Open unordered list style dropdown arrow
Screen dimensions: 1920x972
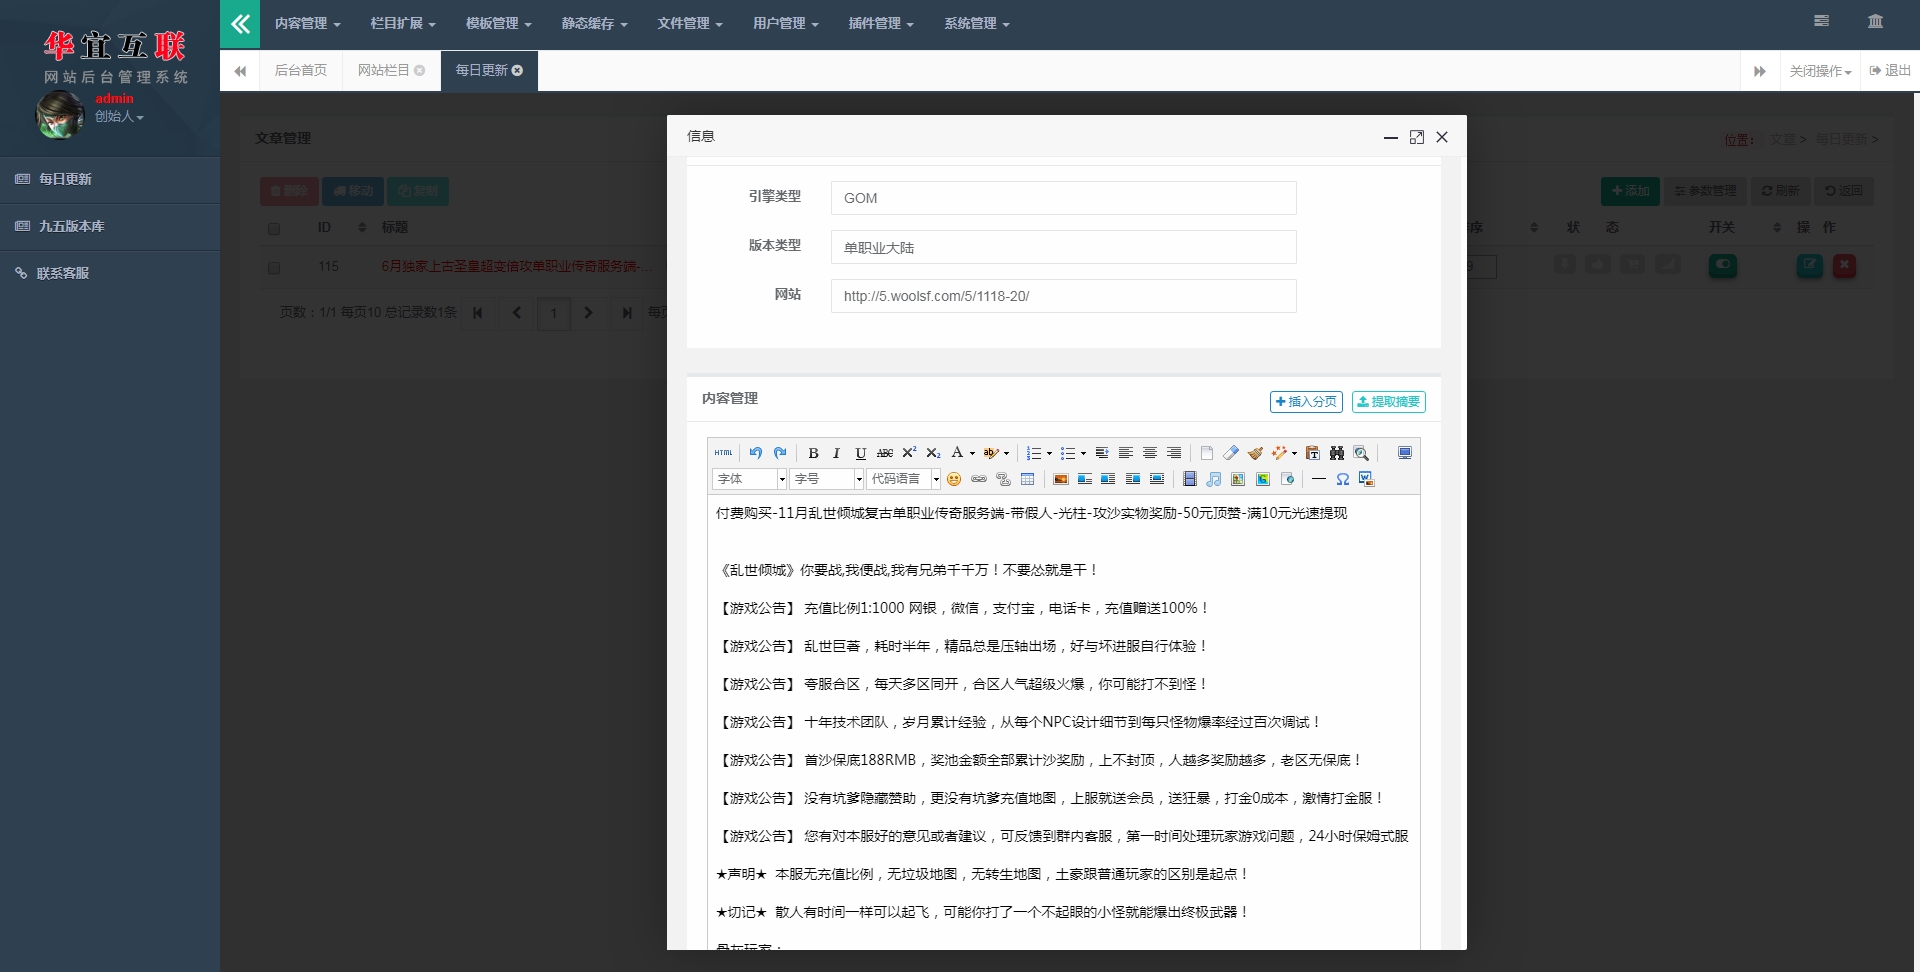[1083, 453]
